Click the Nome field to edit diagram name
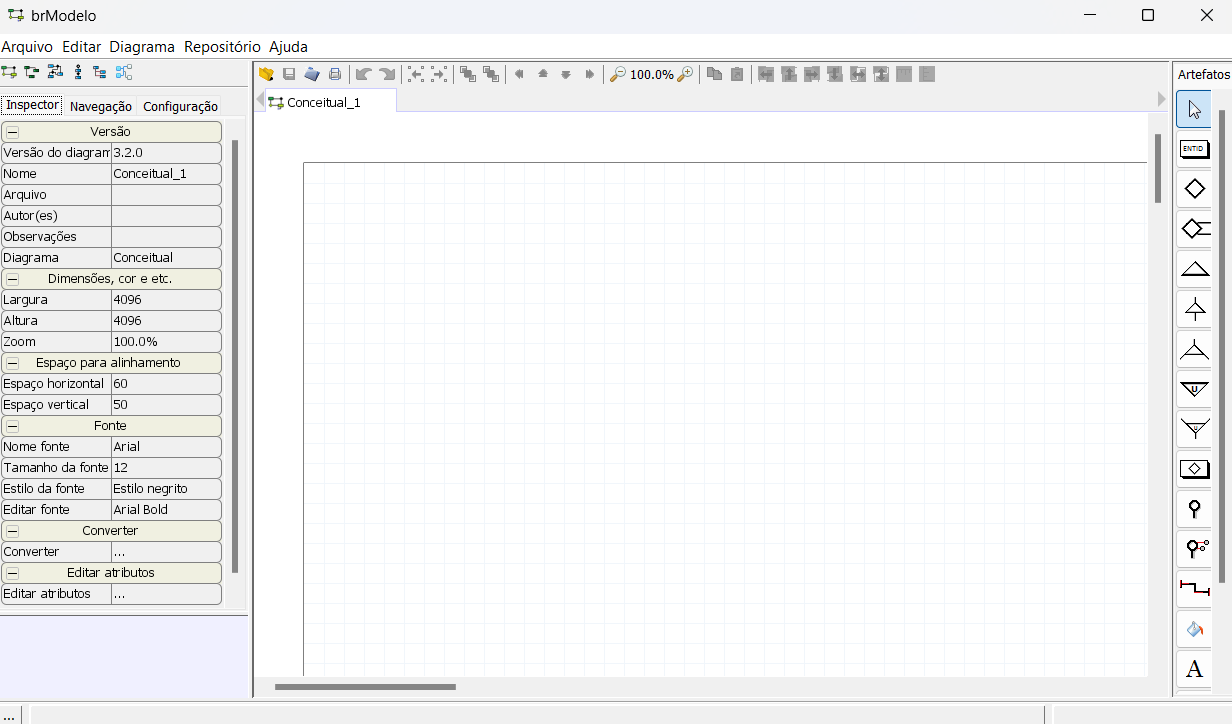Screen dimensions: 1232x724 [166, 173]
